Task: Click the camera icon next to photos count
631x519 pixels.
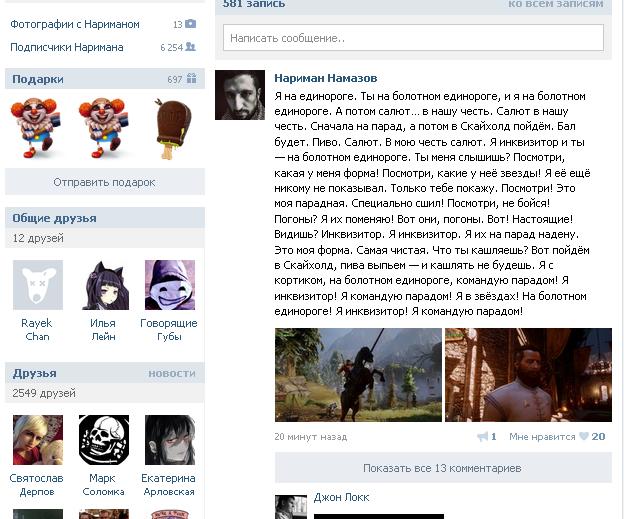Action: [191, 24]
